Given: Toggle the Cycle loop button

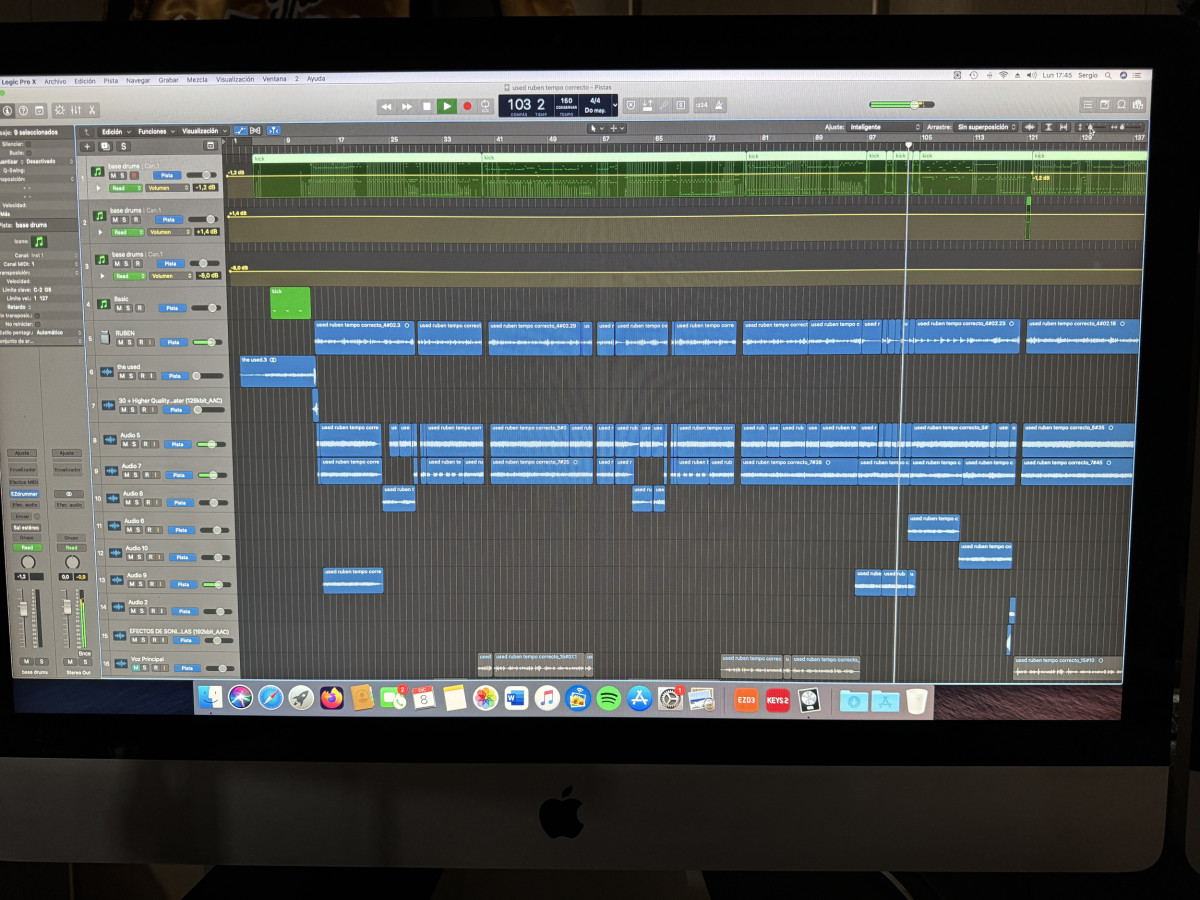Looking at the screenshot, I should click(x=486, y=106).
